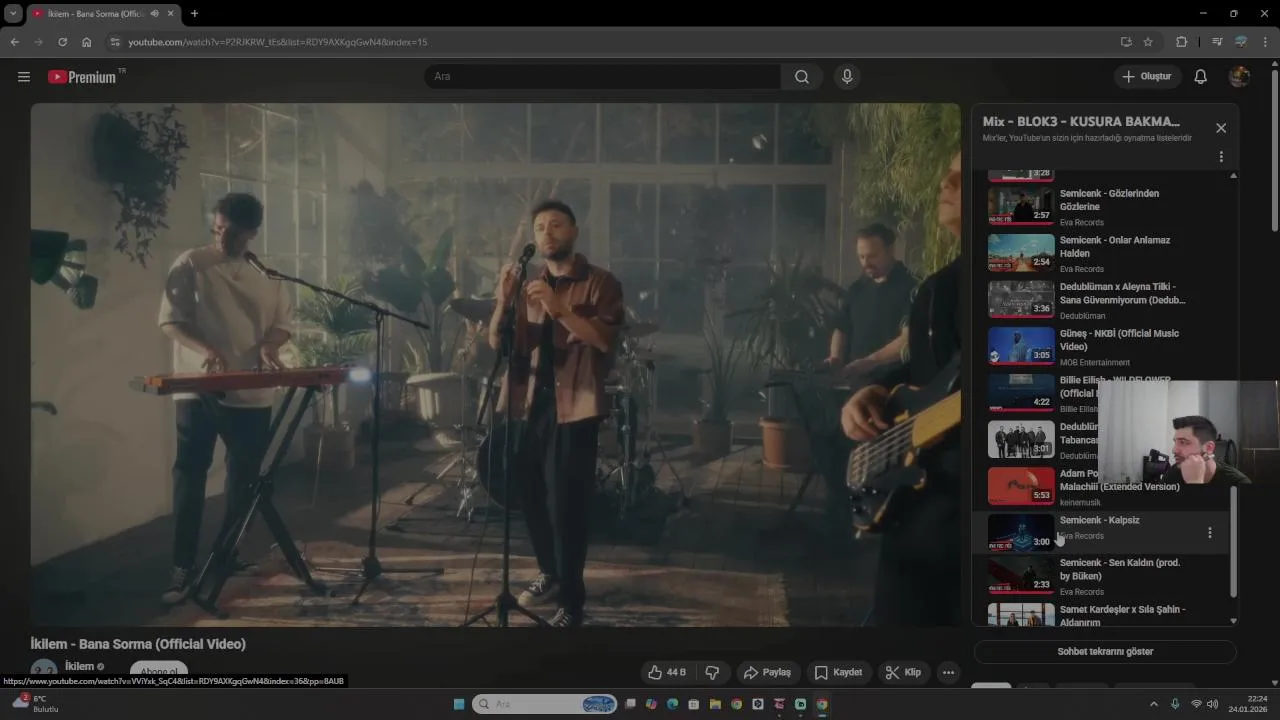The image size is (1280, 720).
Task: Go to browser home page
Action: click(87, 42)
